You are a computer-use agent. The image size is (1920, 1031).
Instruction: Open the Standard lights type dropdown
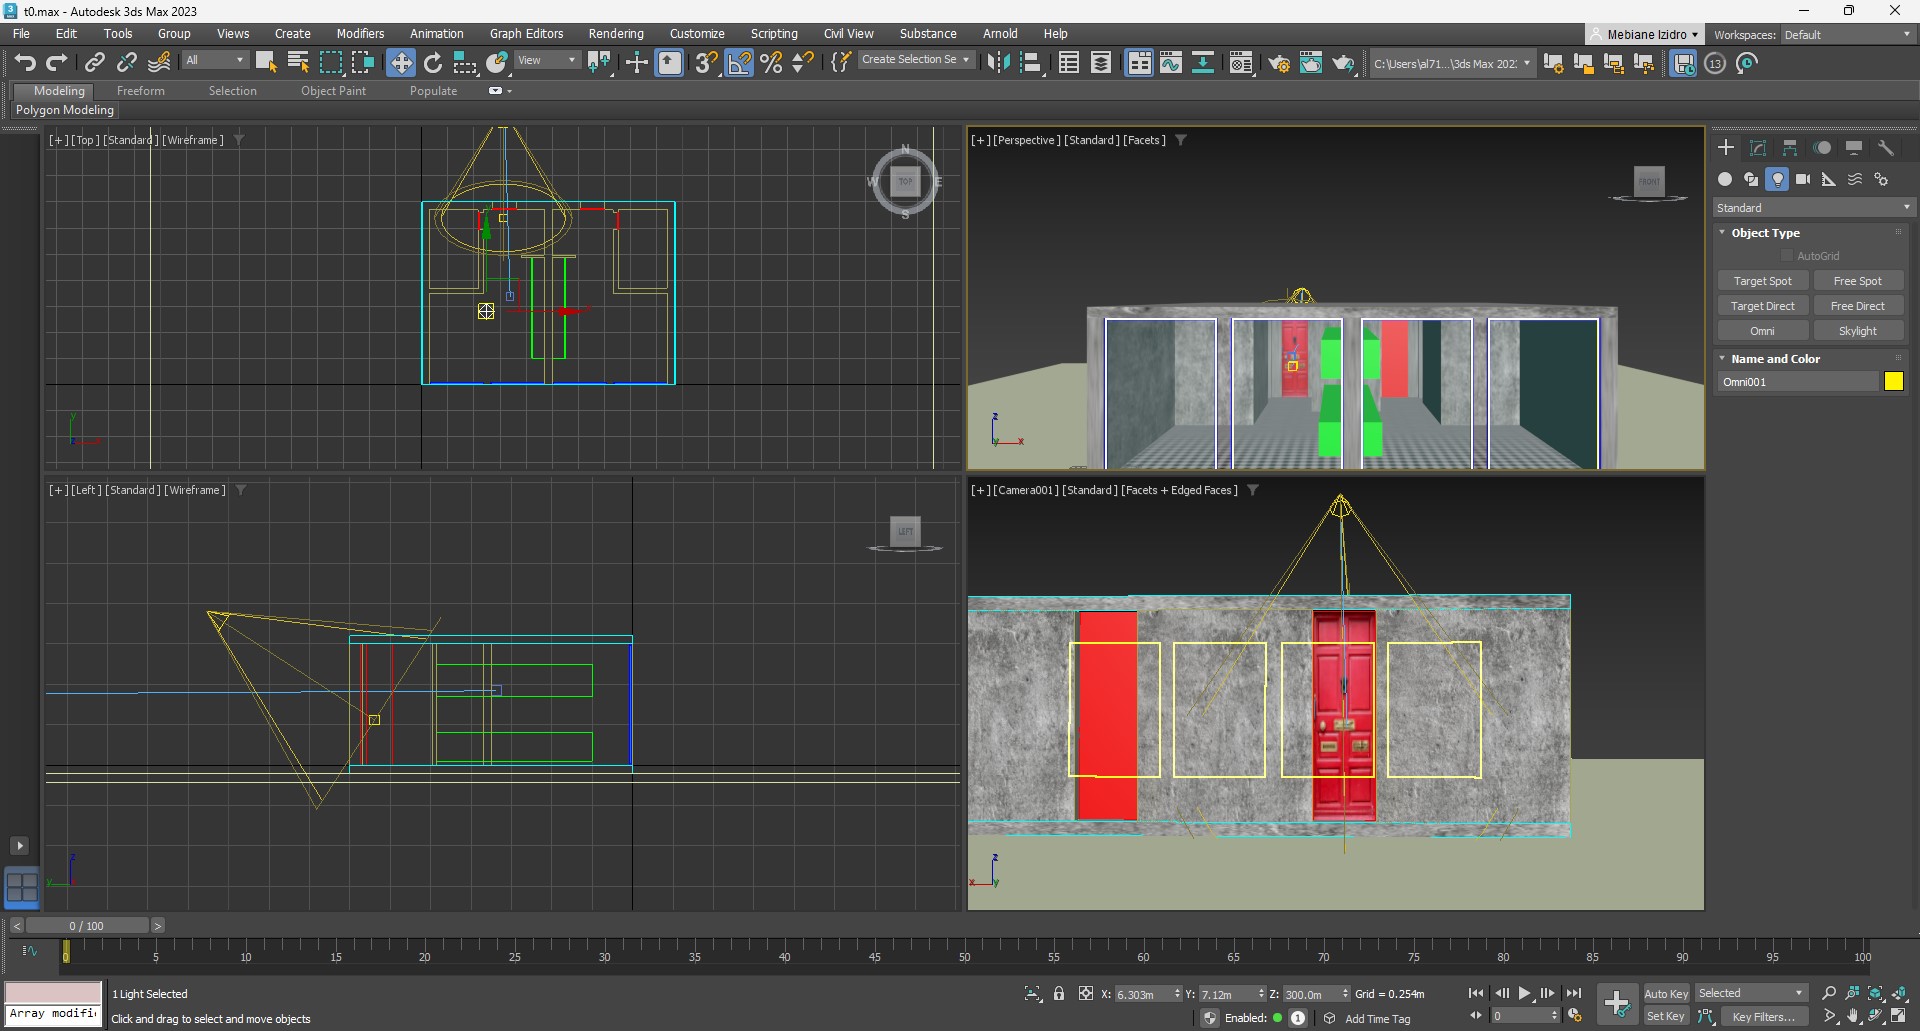1812,208
